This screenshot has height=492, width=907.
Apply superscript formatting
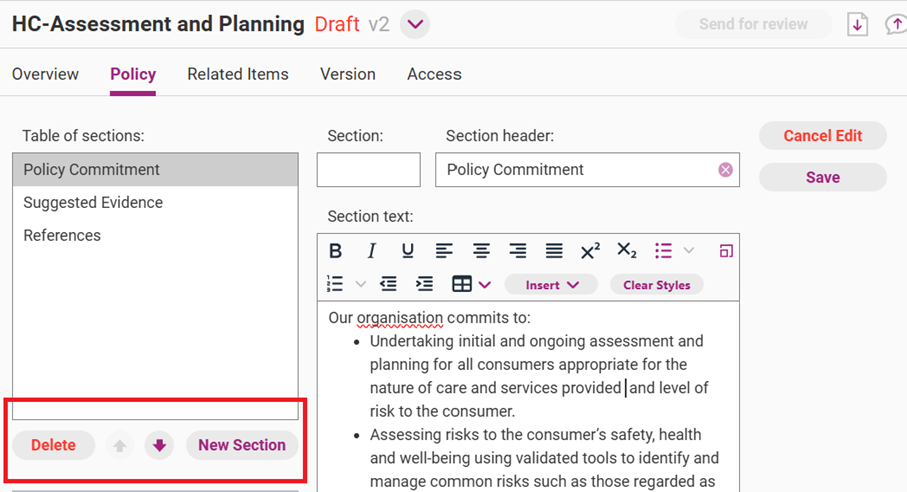coord(590,251)
